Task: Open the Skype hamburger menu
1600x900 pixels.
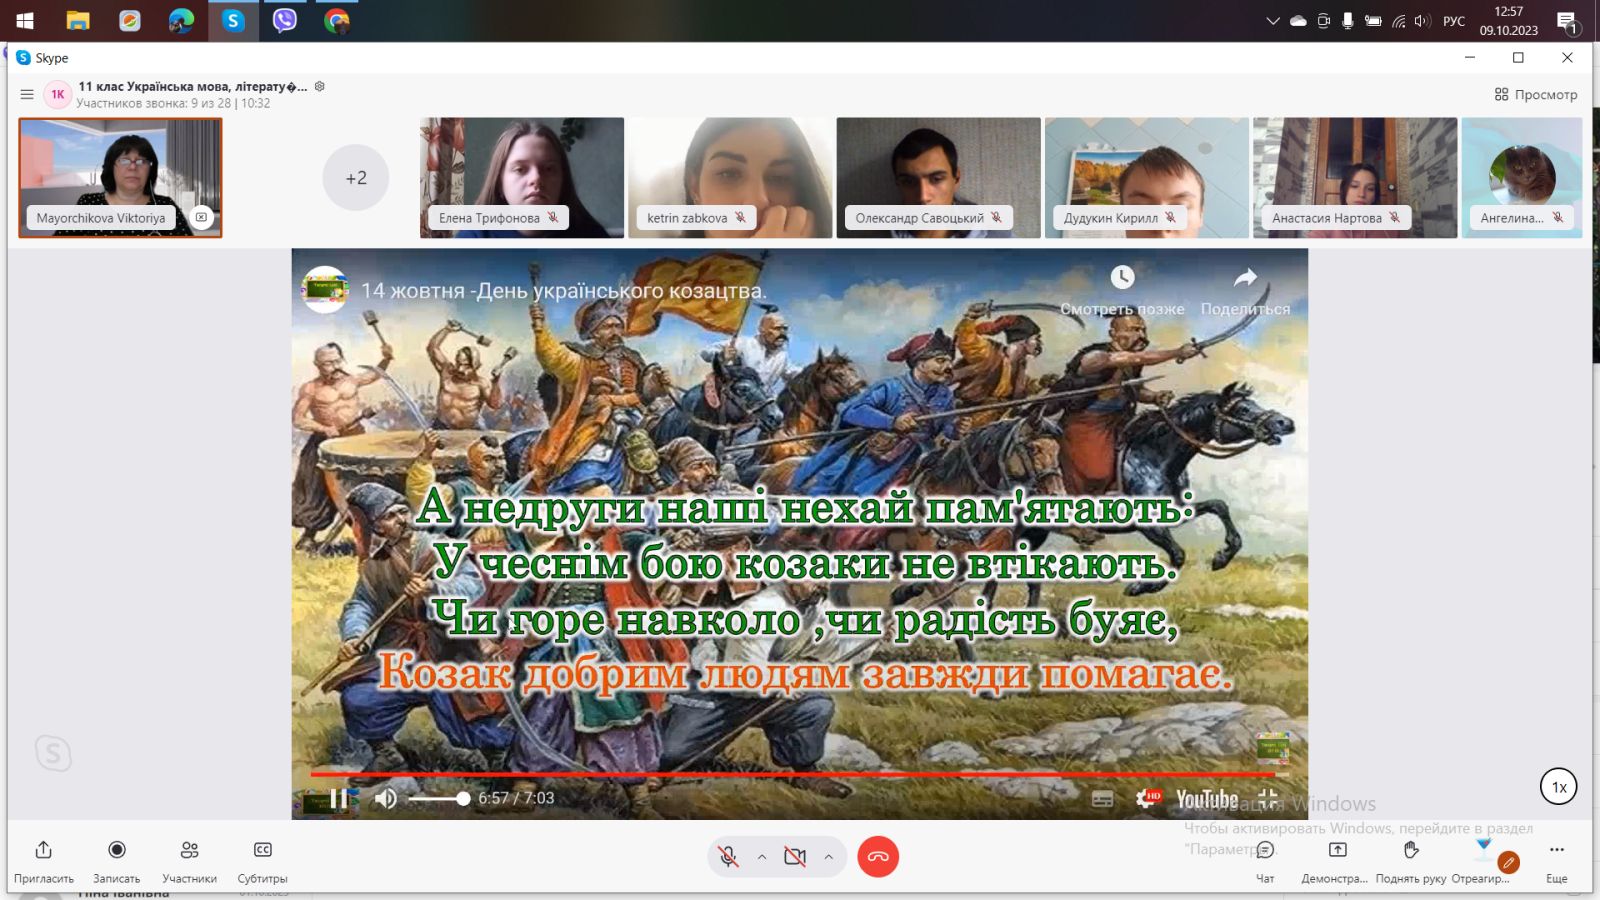Action: pyautogui.click(x=27, y=95)
